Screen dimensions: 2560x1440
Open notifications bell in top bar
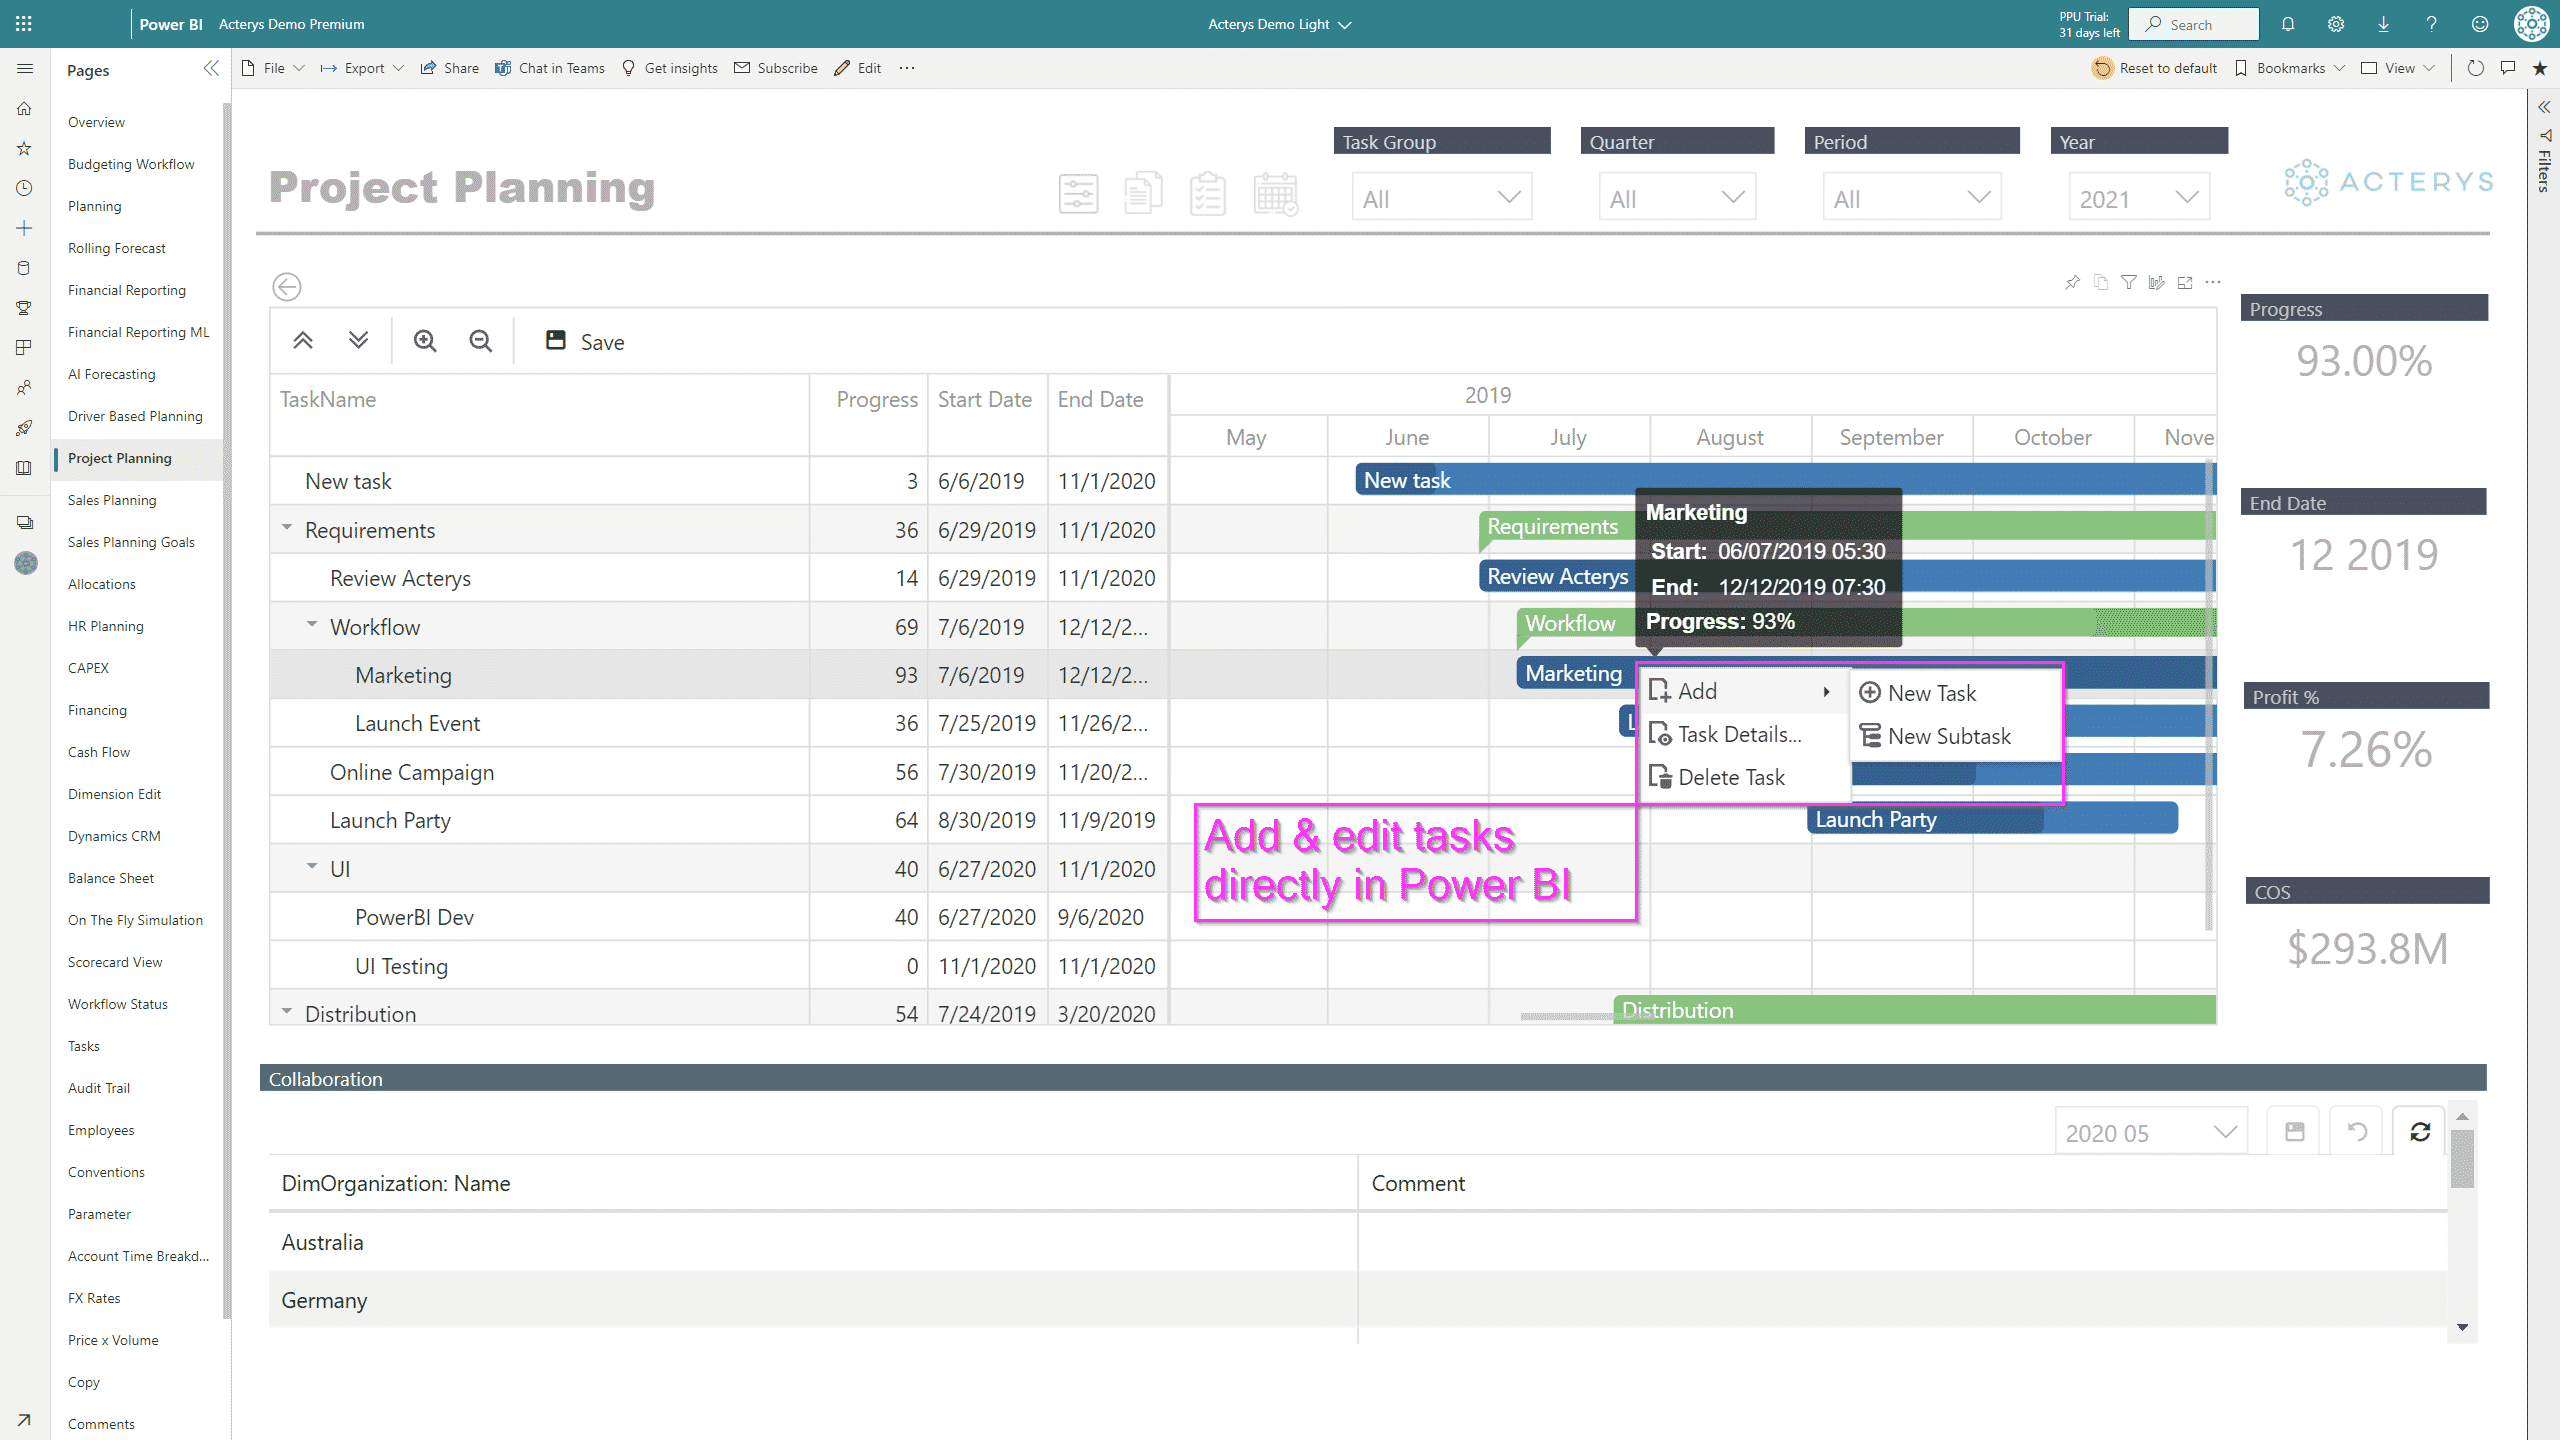point(2288,24)
